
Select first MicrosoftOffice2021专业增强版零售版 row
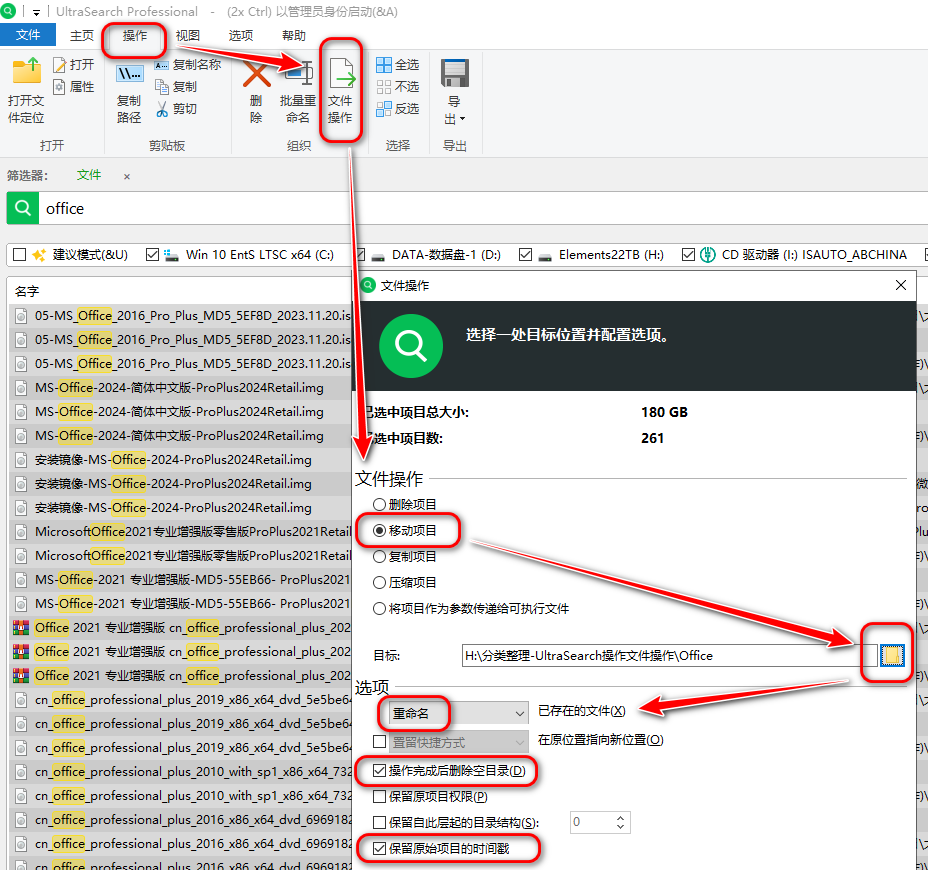click(x=181, y=531)
